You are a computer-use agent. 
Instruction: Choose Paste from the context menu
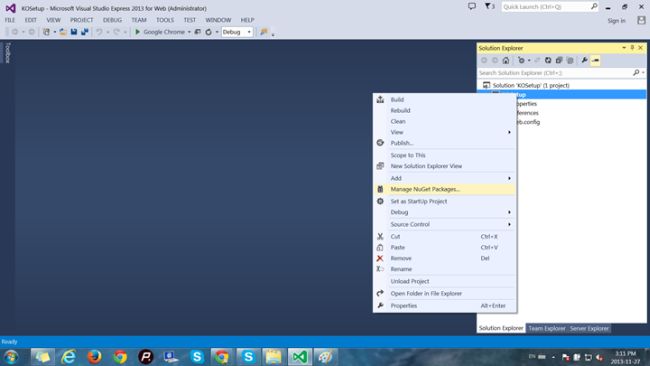444,247
